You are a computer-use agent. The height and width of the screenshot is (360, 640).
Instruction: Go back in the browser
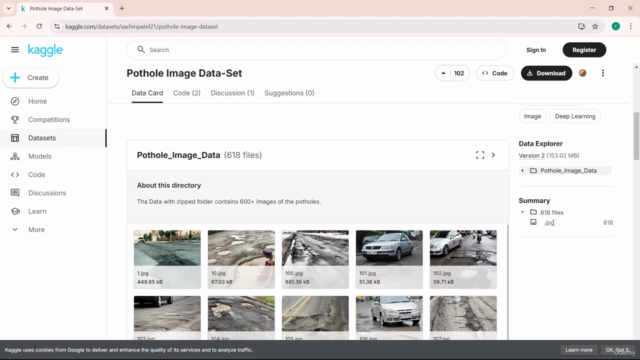(x=9, y=27)
